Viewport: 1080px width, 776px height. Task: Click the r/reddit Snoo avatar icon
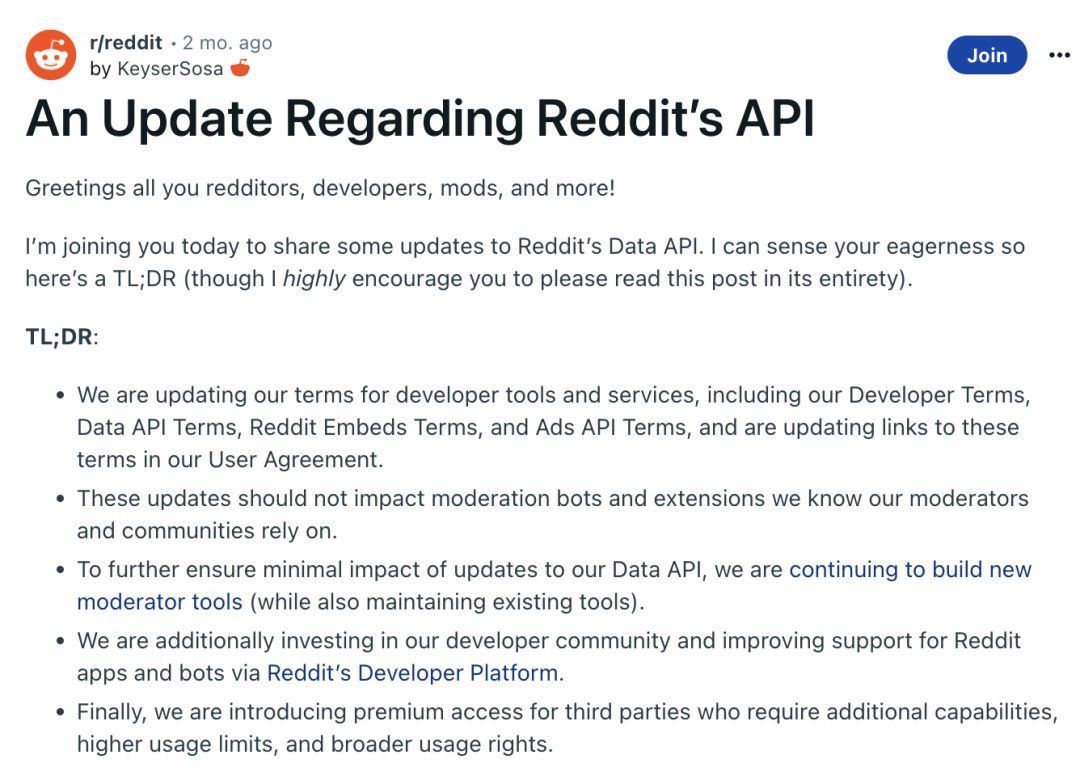51,55
